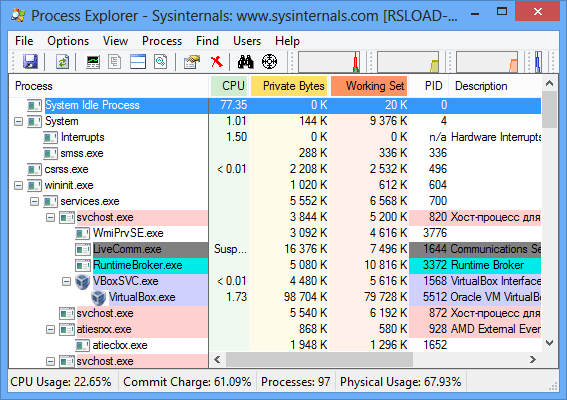This screenshot has width=567, height=400.
Task: Click the VirtualBox.exe working set 79 728 K
Action: pos(386,297)
